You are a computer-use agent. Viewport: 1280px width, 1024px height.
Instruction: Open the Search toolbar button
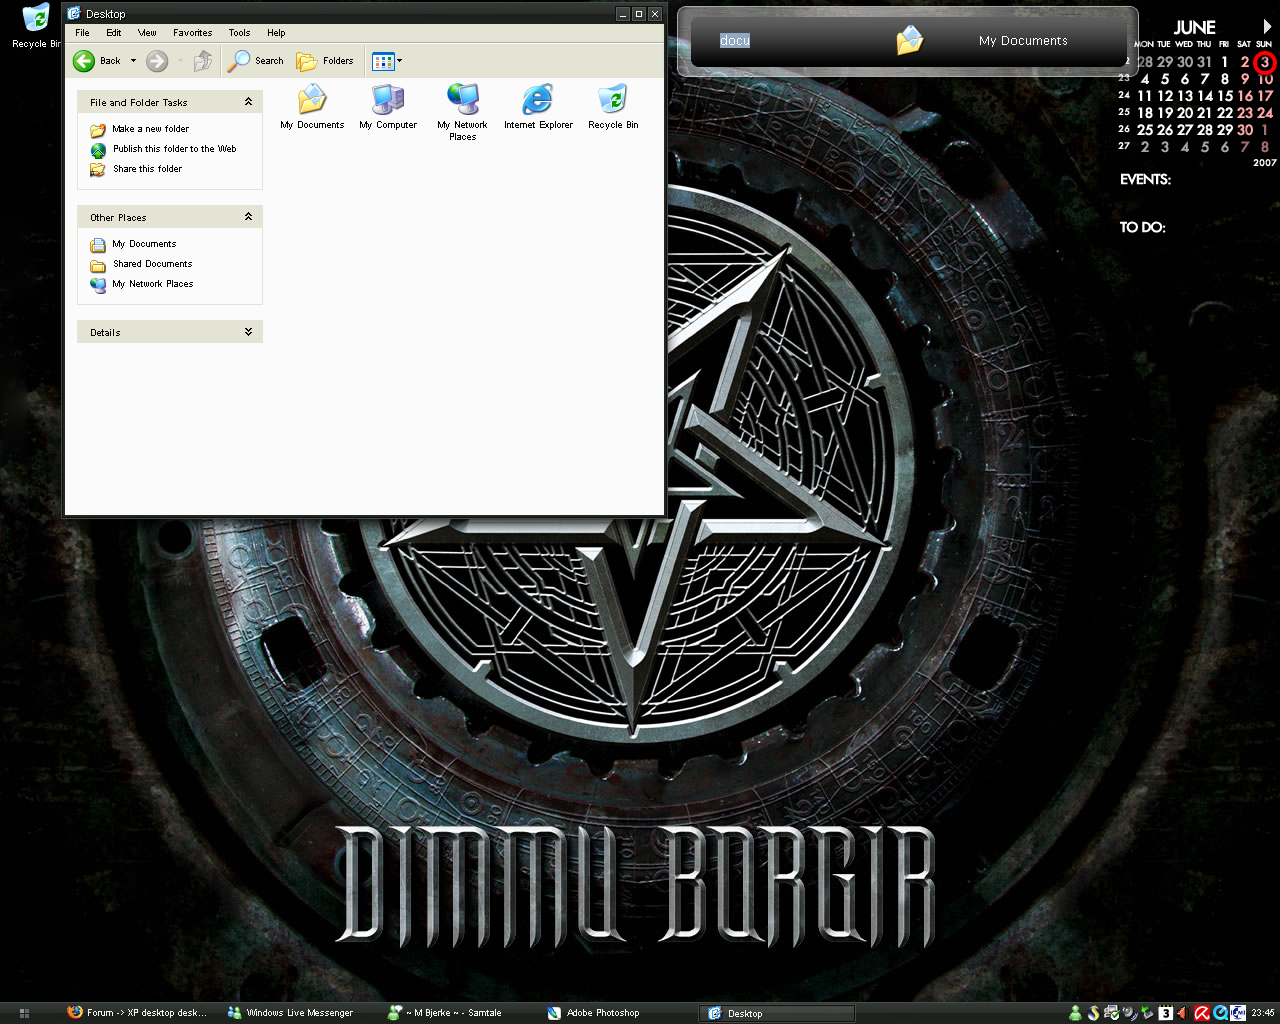[256, 61]
